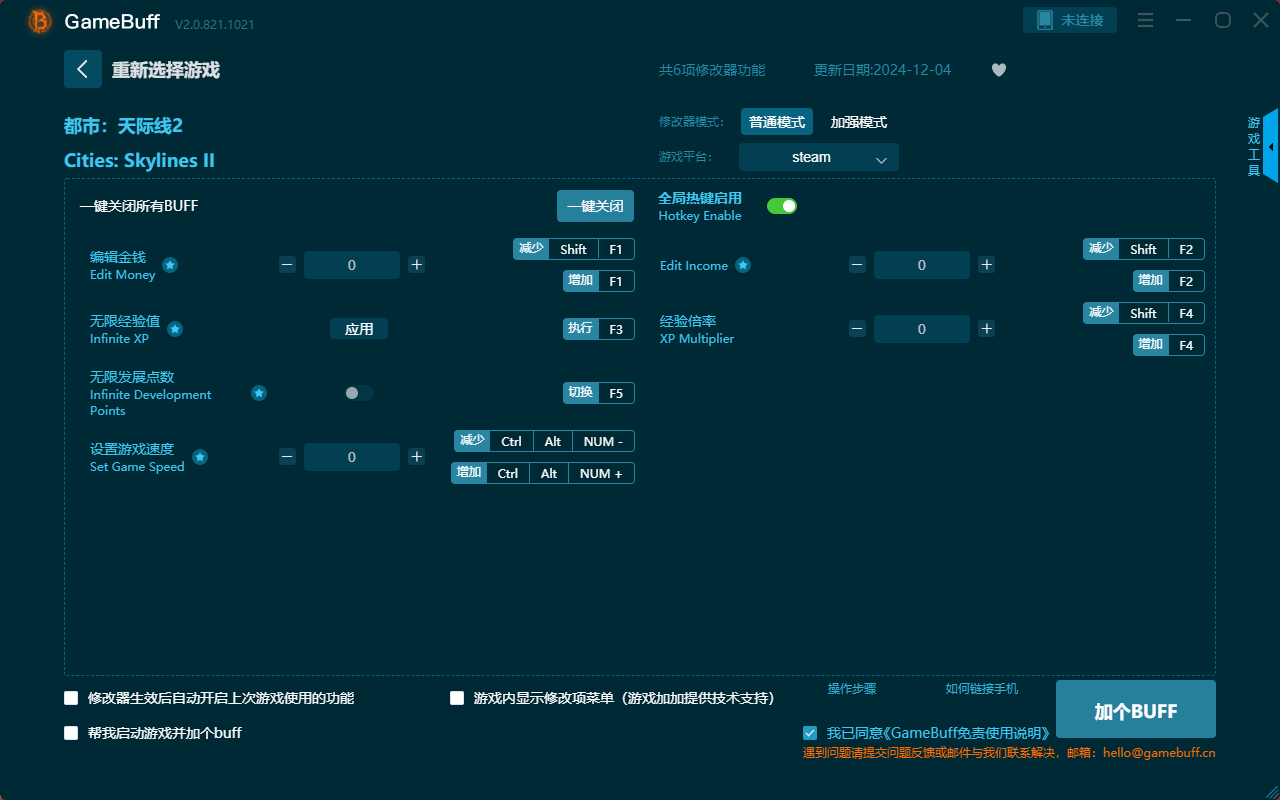This screenshot has height=800, width=1280.
Task: Click 应用 button for Infinite XP
Action: [359, 329]
